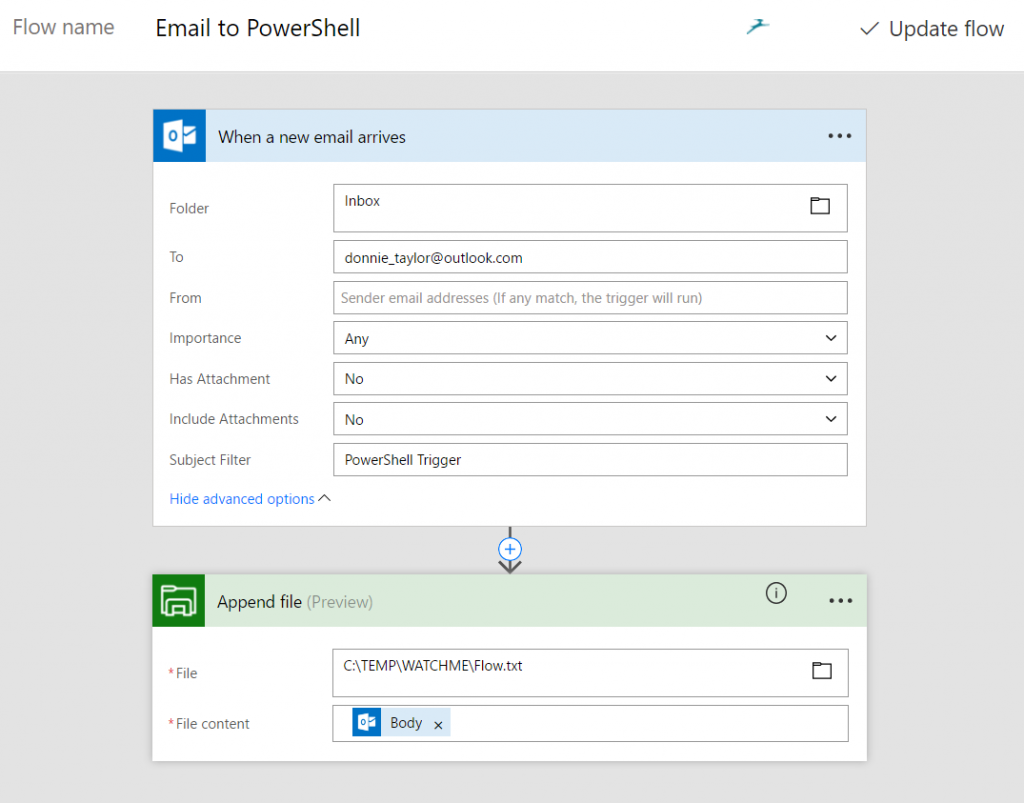Image resolution: width=1024 pixels, height=803 pixels.
Task: Edit the flow name Email to PowerShell
Action: coord(257,28)
